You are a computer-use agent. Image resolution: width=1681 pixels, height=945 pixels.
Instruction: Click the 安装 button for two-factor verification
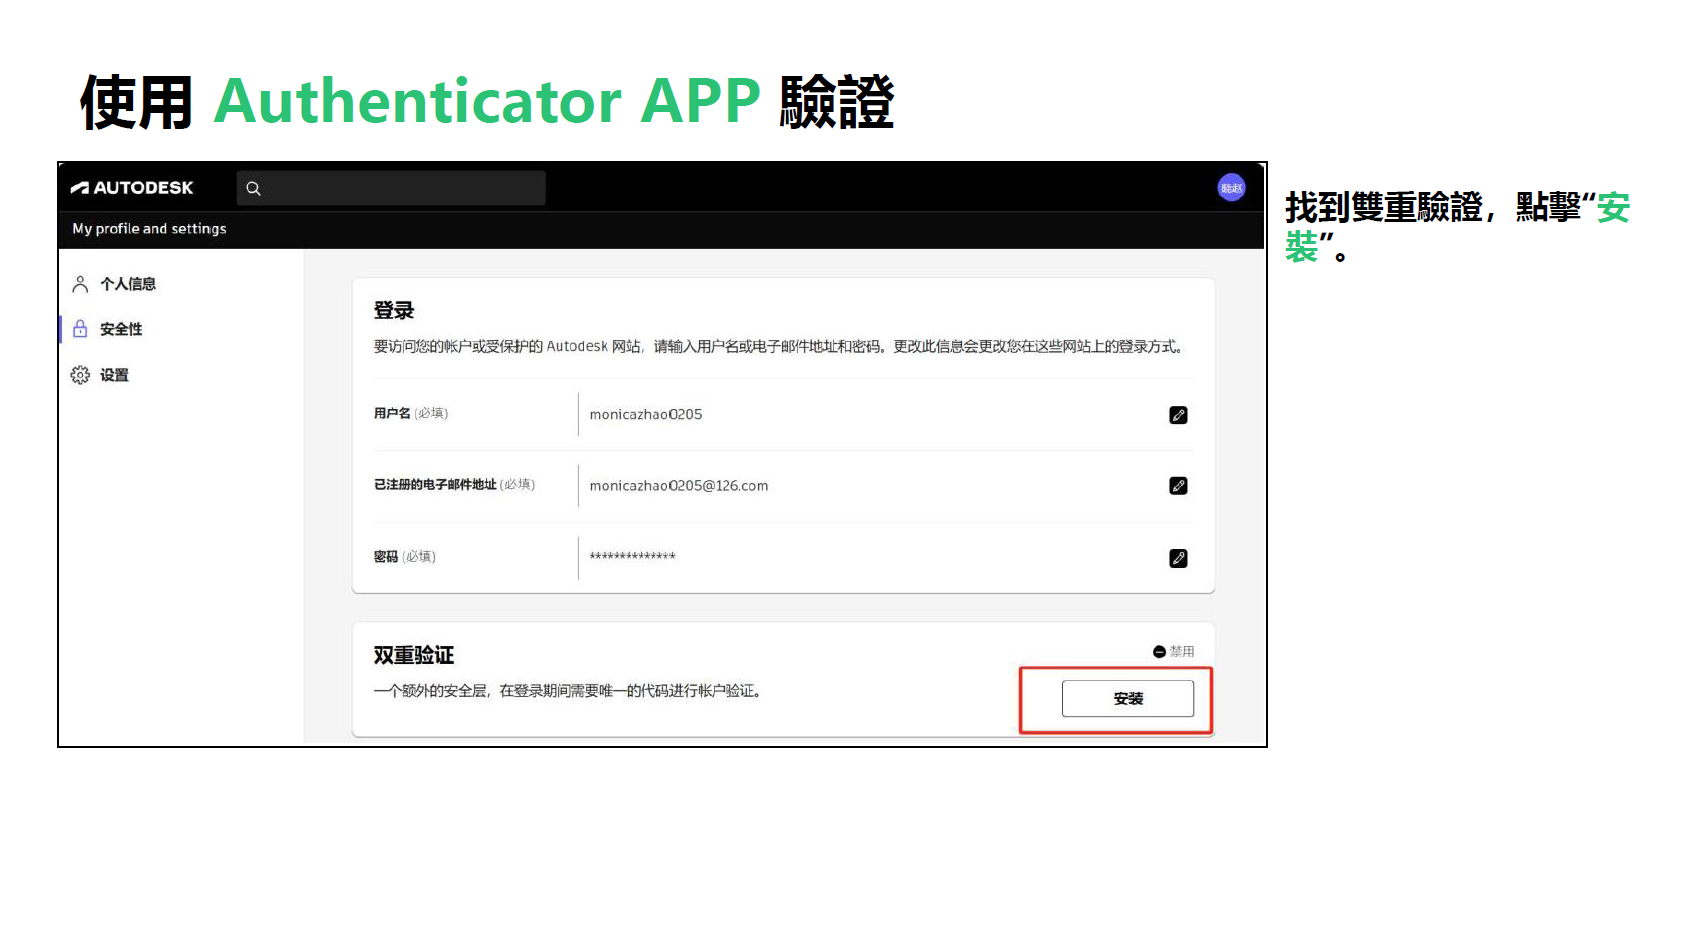(1127, 699)
